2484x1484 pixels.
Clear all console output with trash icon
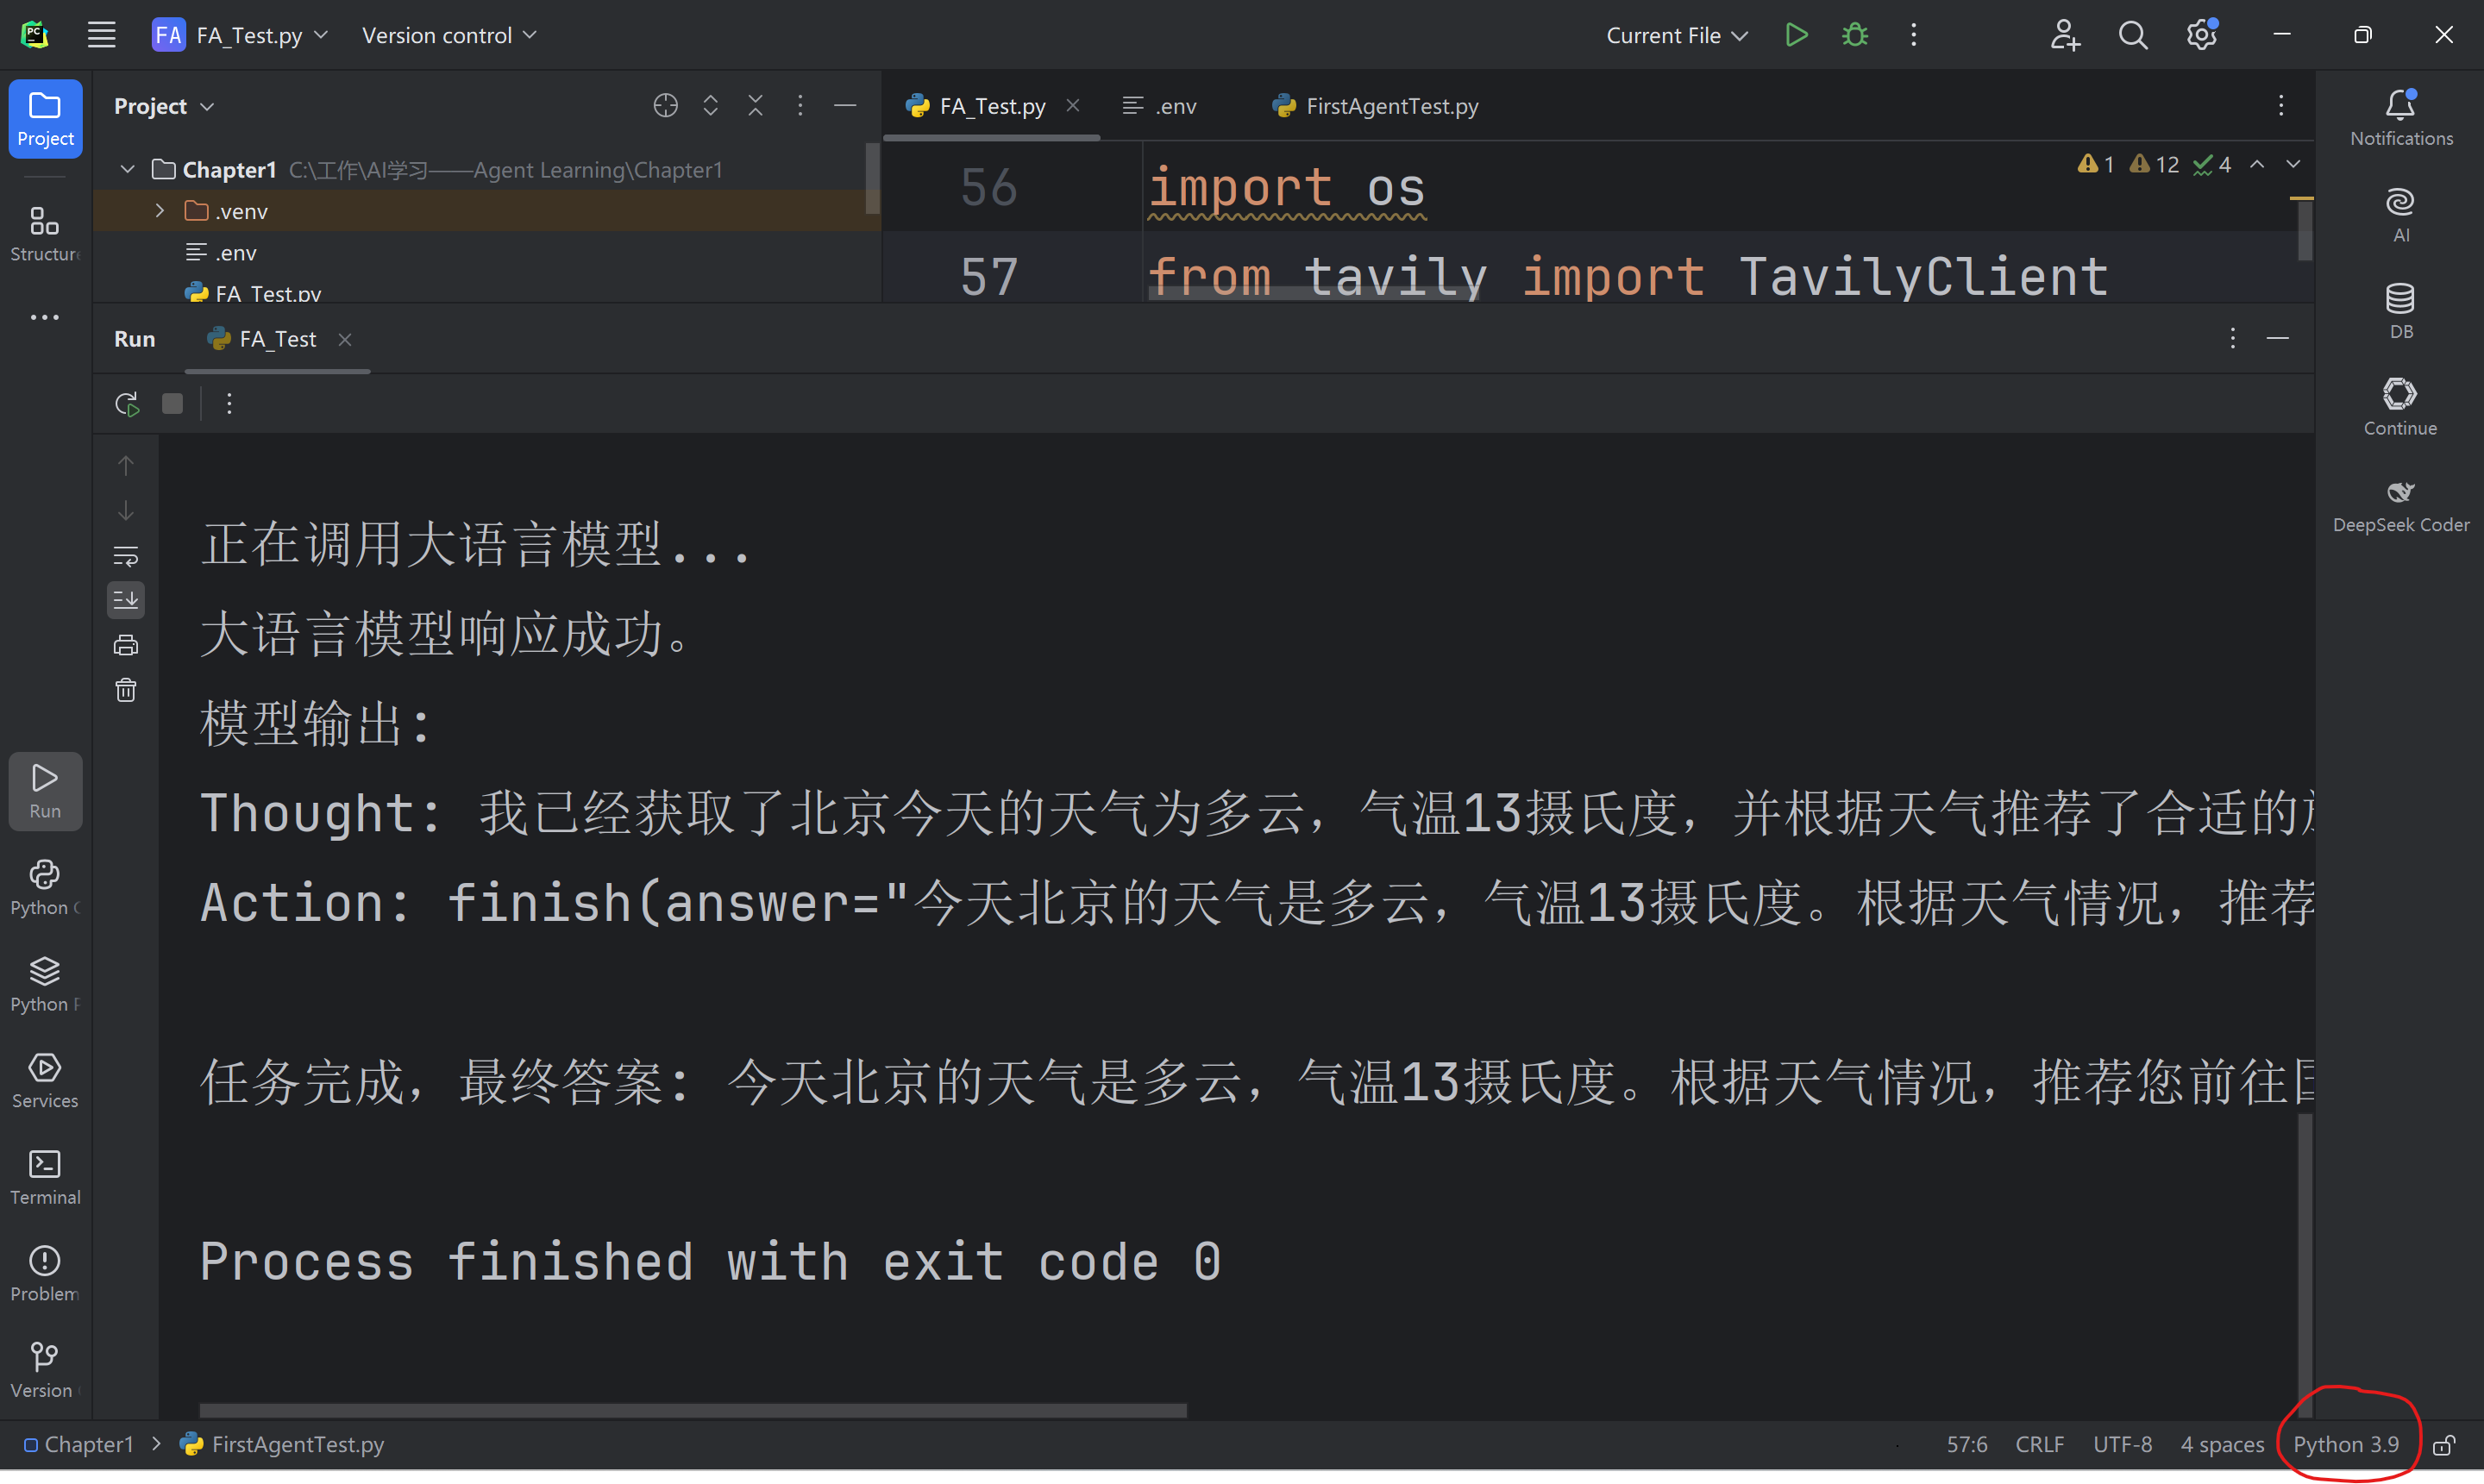(126, 690)
